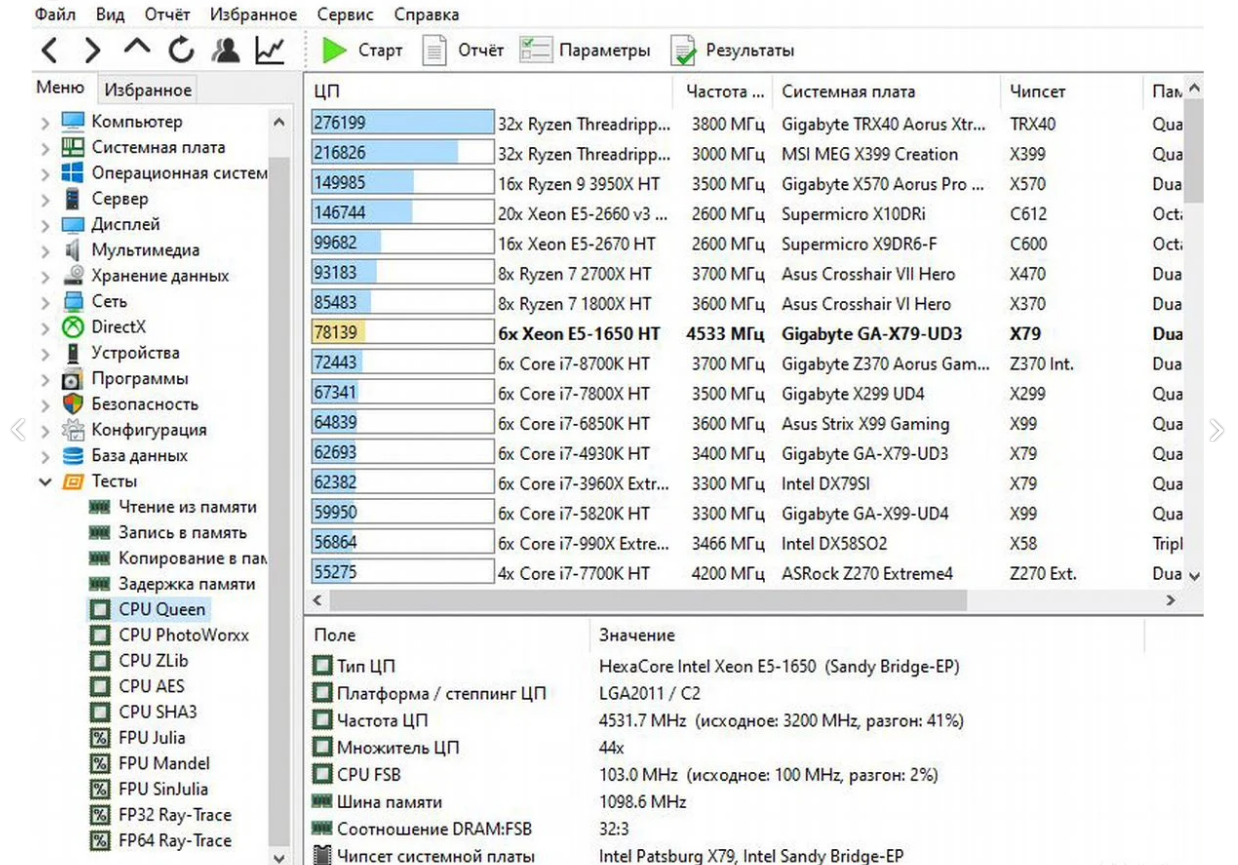Screen dimensions: 1238x865
Task: Click the Программы tree icon
Action: tap(73, 379)
